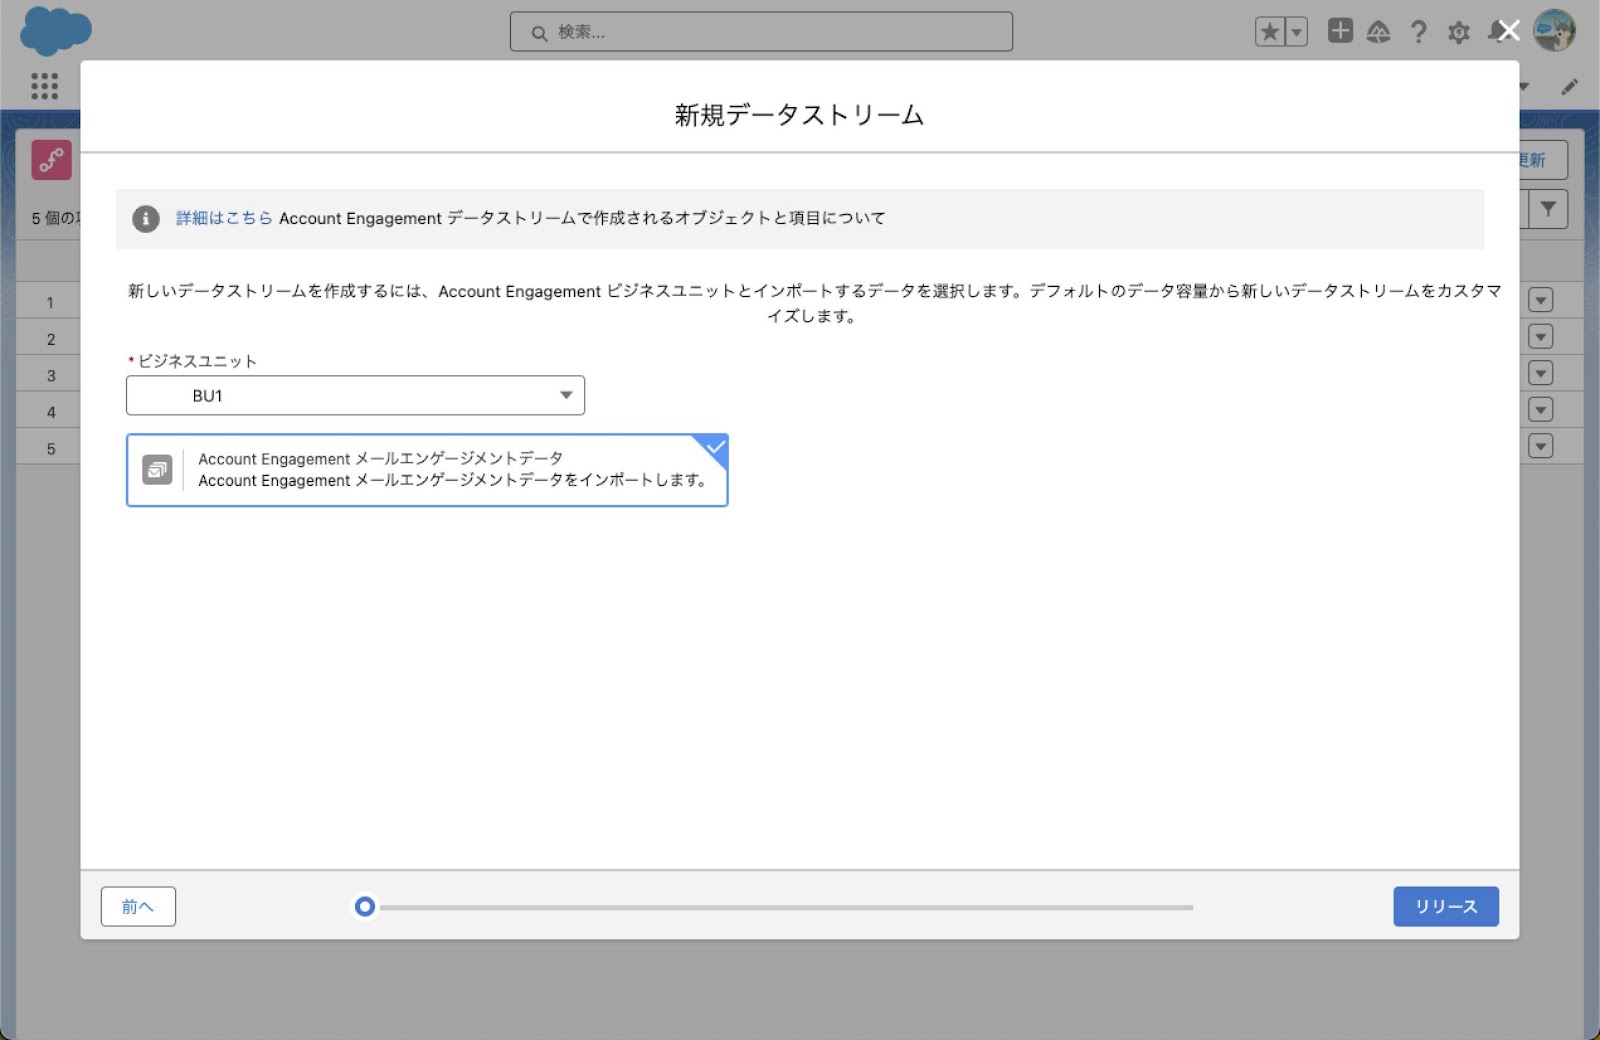Click the info icon in the banner
The height and width of the screenshot is (1040, 1600).
click(146, 219)
